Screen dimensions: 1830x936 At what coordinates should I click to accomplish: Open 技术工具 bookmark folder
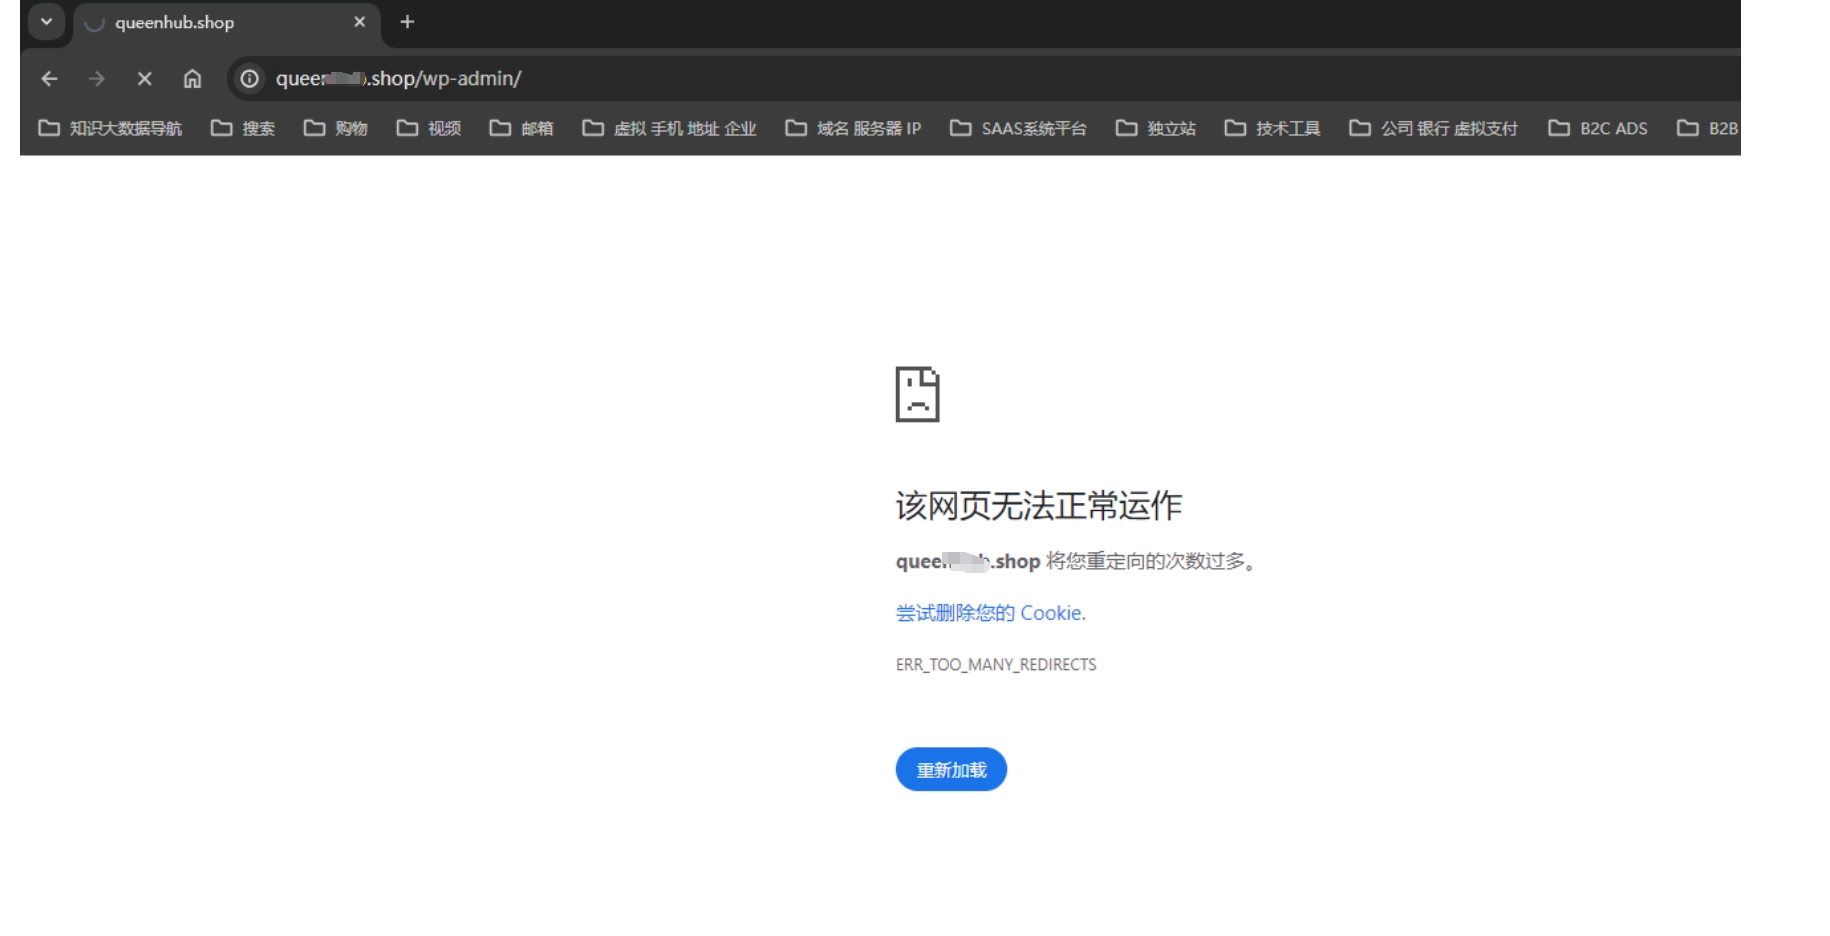[x=1273, y=128]
